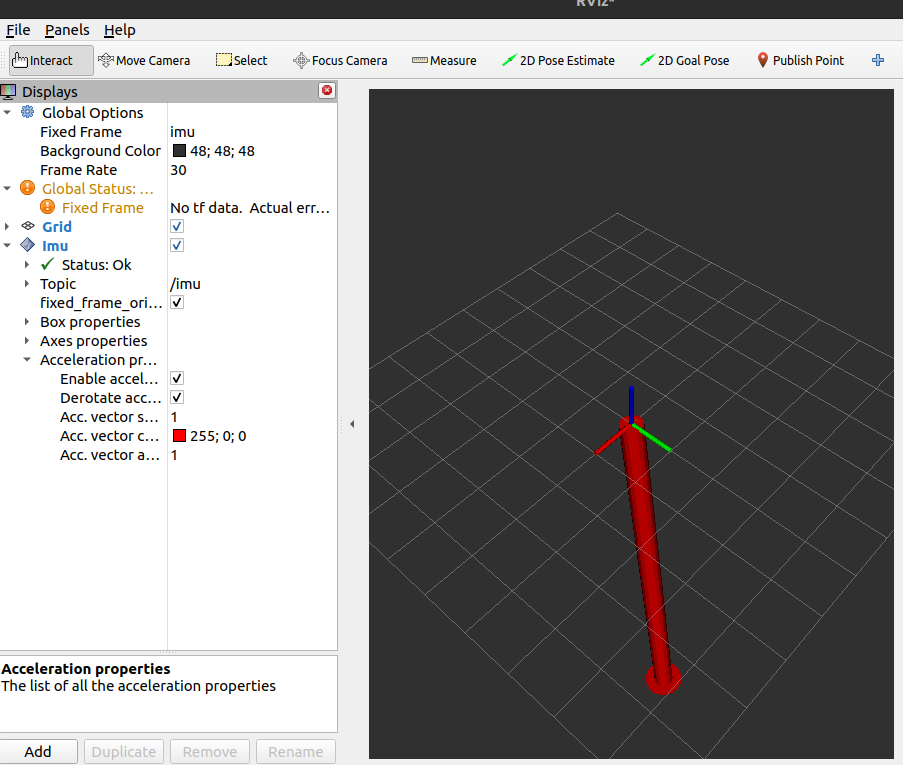
Task: Select the Global Status label
Action: click(x=97, y=189)
